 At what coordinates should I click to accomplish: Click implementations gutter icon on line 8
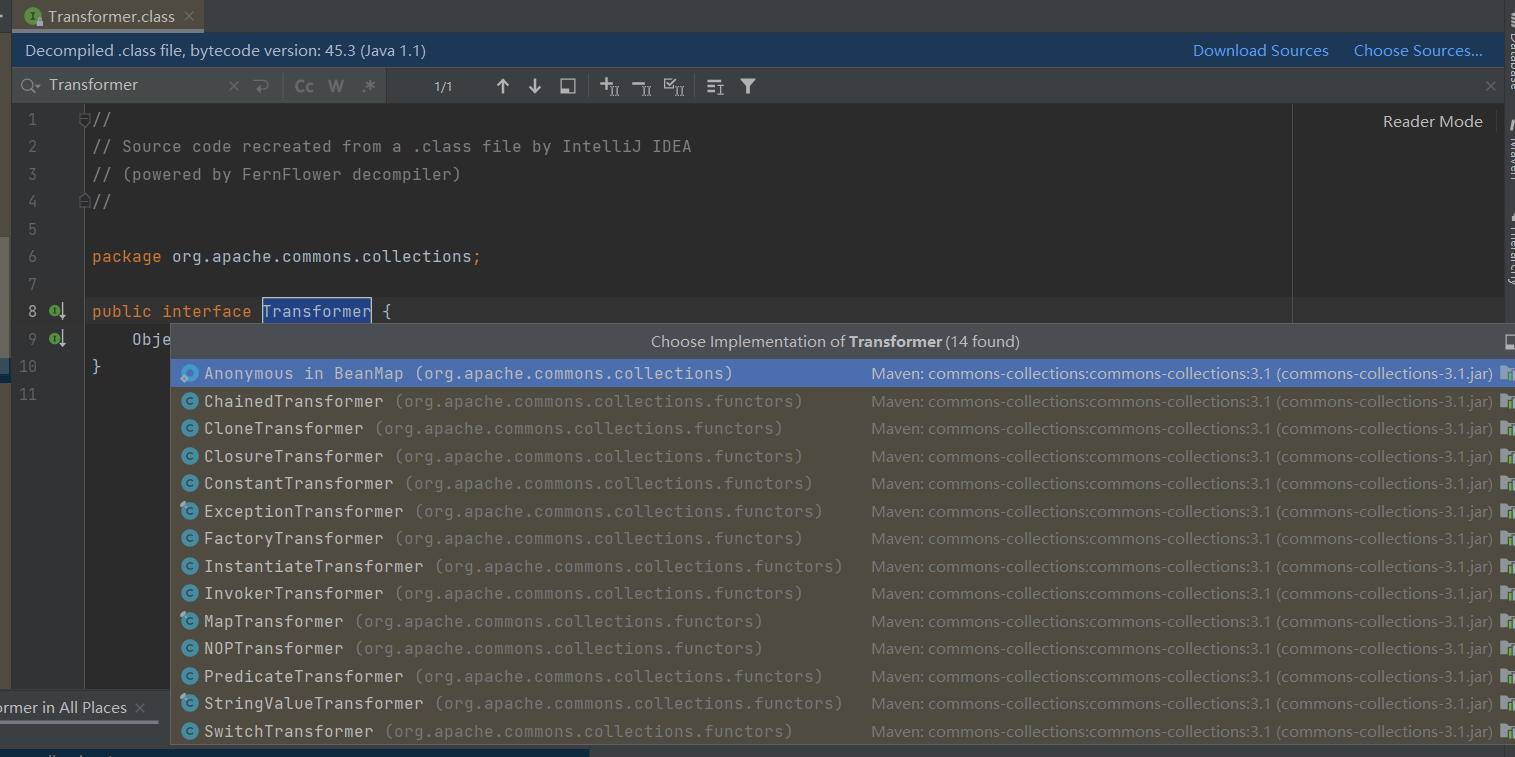(58, 311)
